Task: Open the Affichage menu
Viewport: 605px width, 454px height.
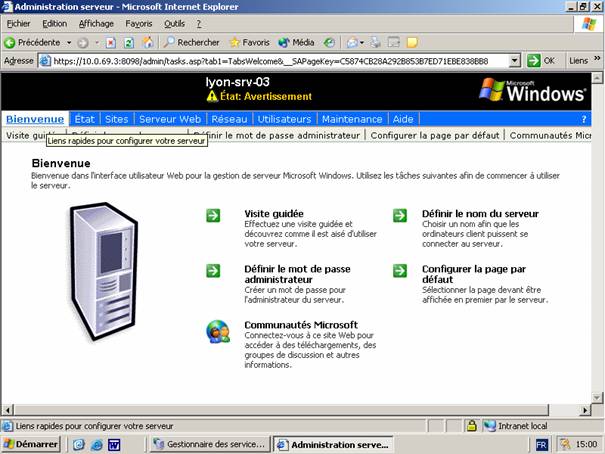Action: click(96, 23)
